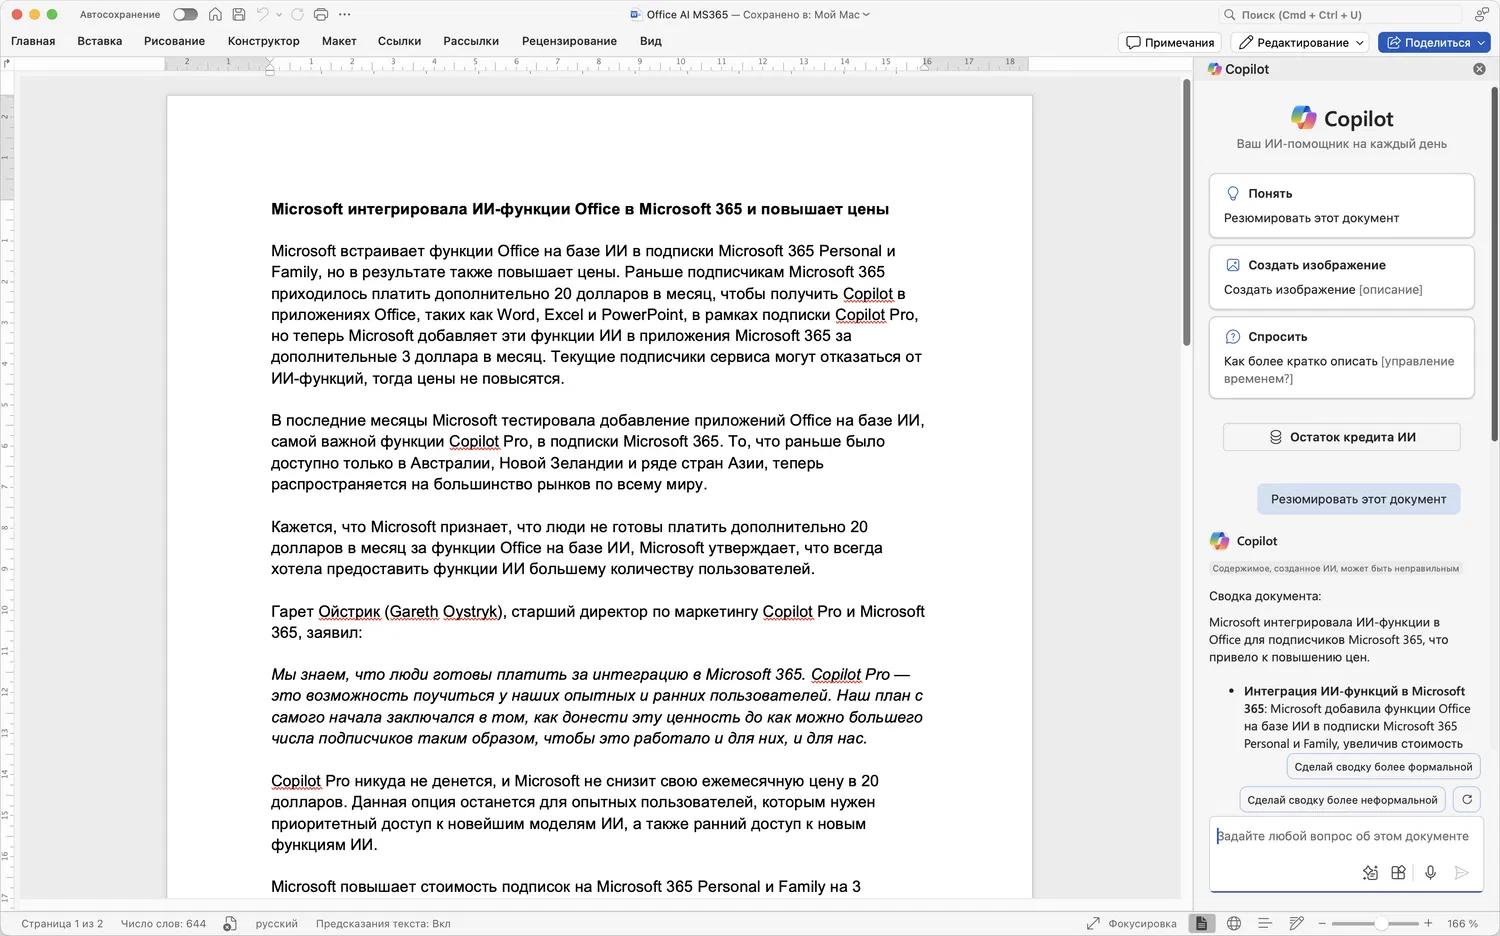Image resolution: width=1500 pixels, height=936 pixels.
Task: Open the Рецензирование tab
Action: pyautogui.click(x=569, y=42)
